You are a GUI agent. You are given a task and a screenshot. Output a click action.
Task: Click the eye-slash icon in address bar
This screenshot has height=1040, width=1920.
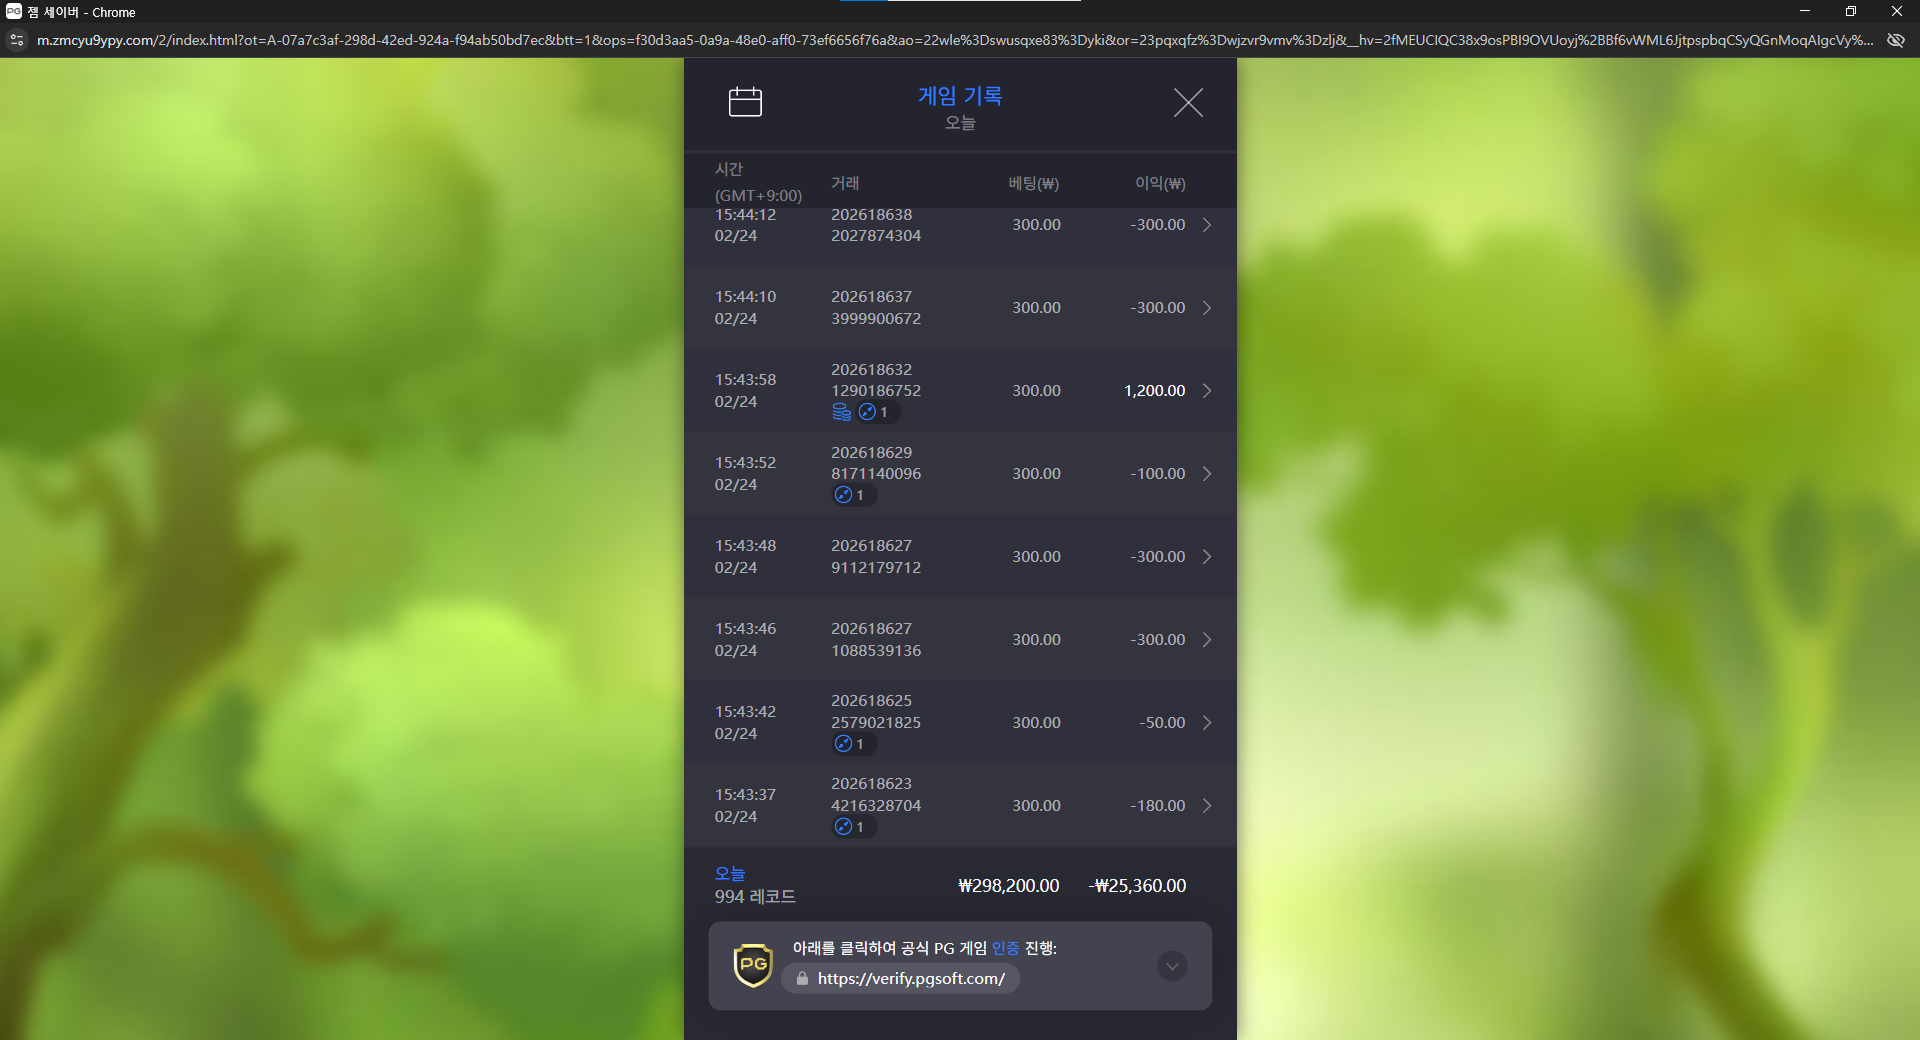1895,40
